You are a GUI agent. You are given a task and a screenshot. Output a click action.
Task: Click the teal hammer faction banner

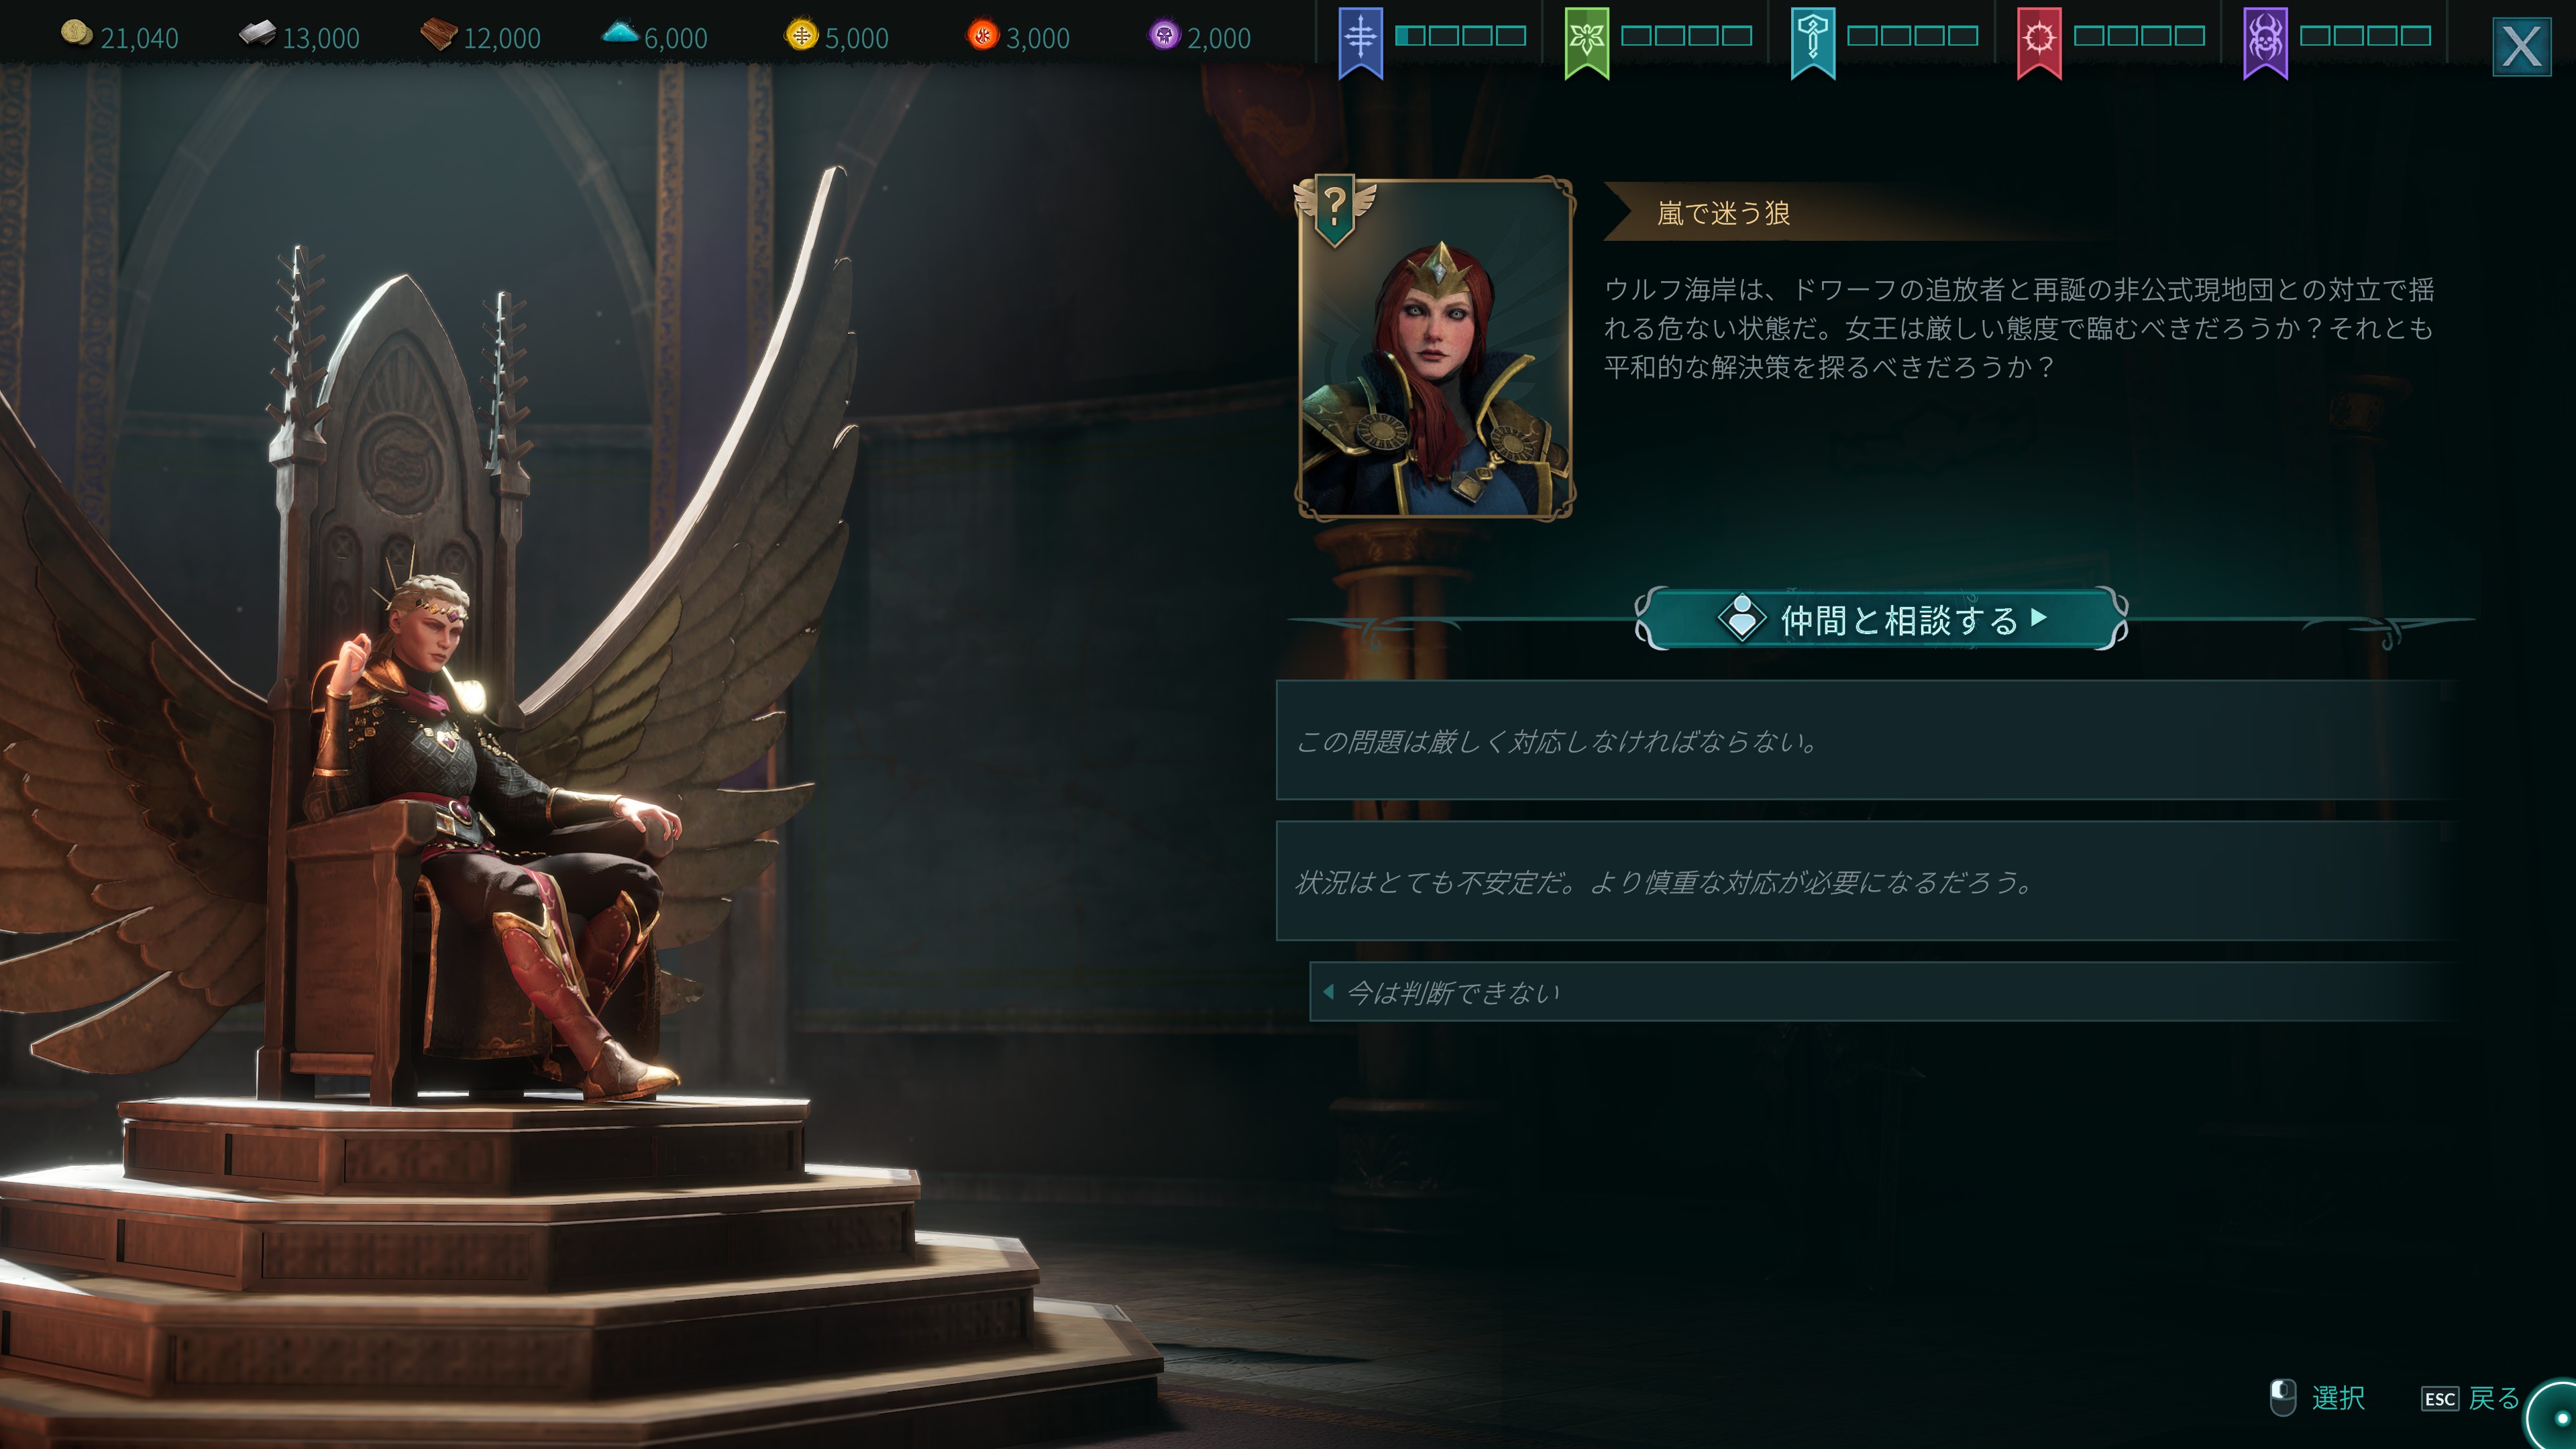pyautogui.click(x=1812, y=42)
